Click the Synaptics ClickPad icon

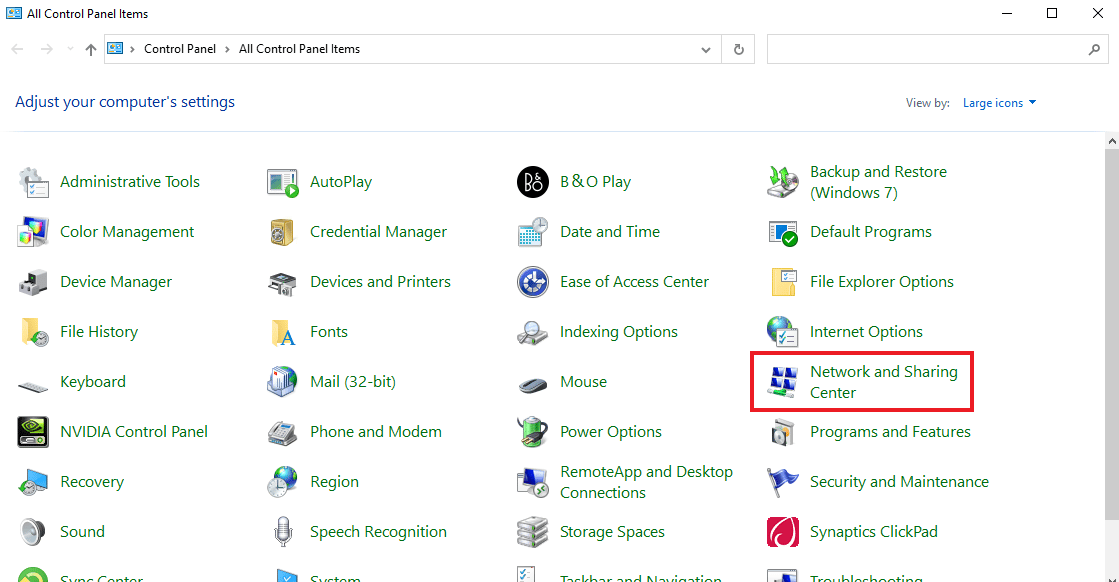(782, 532)
